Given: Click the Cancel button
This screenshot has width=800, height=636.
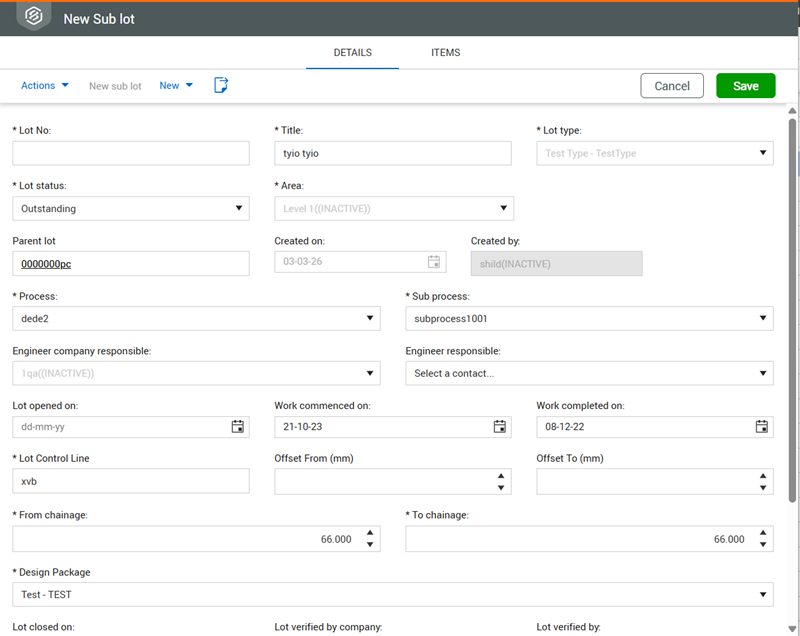Looking at the screenshot, I should click(672, 86).
